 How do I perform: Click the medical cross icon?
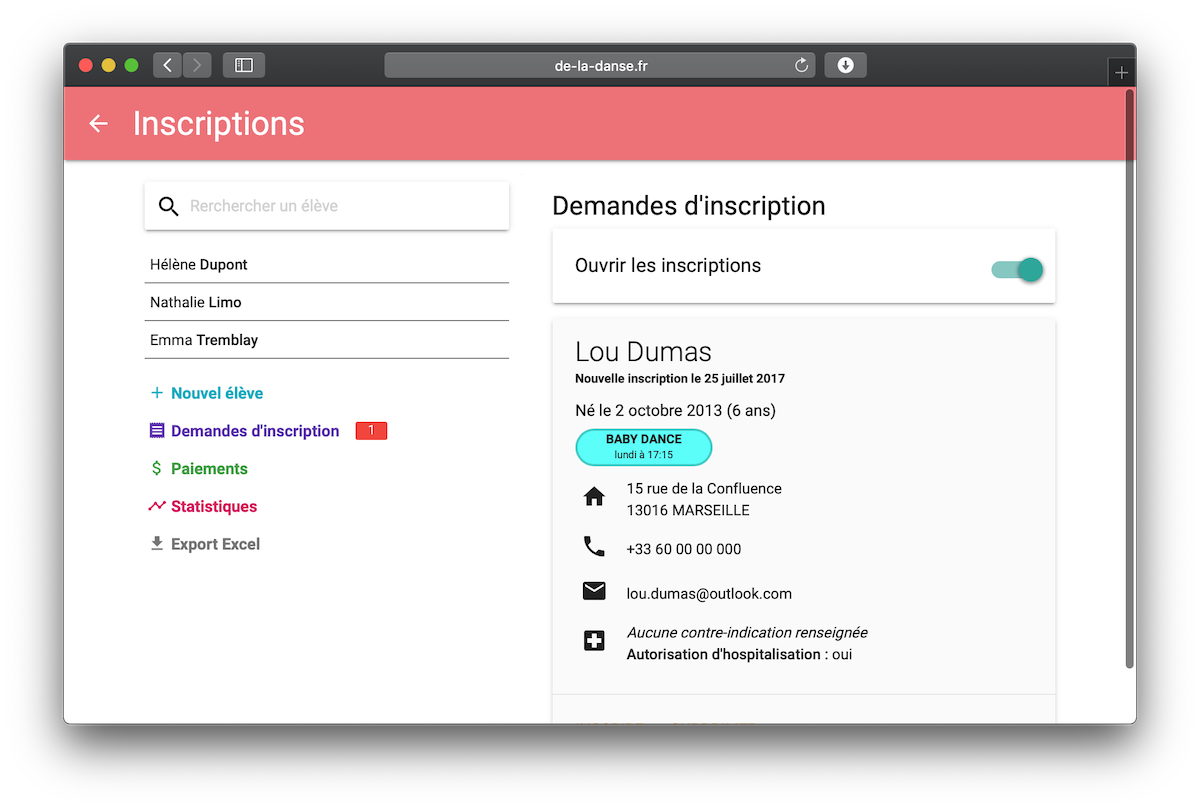click(594, 642)
